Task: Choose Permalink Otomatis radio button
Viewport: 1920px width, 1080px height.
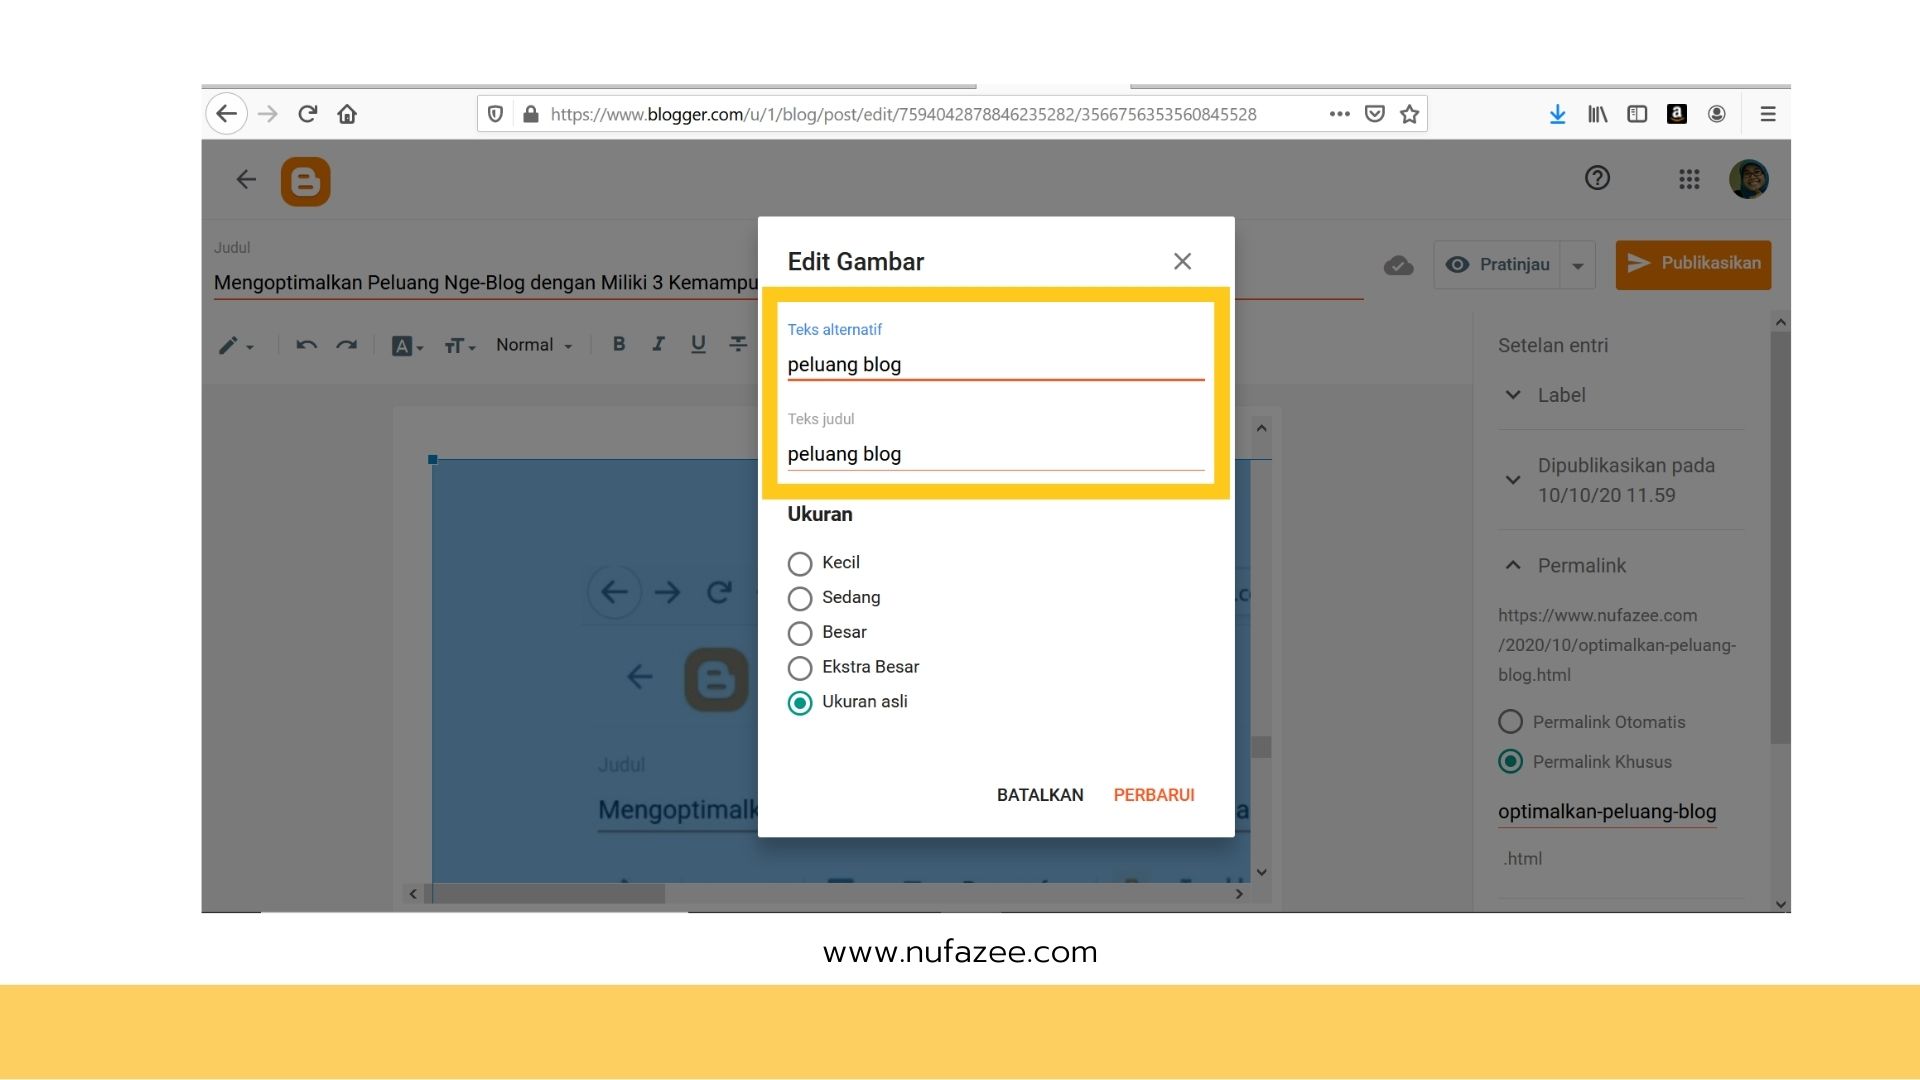Action: [x=1510, y=722]
